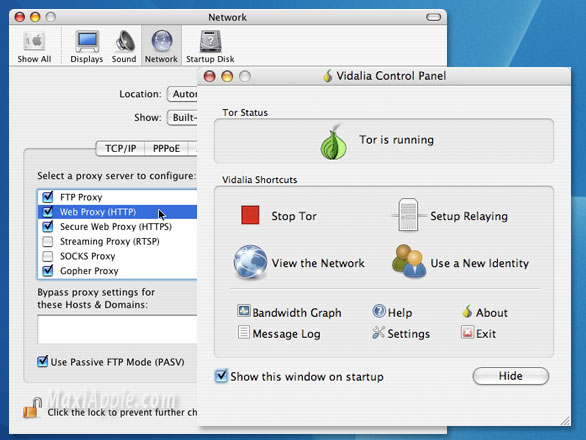Select the Gopher Proxy list row
The height and width of the screenshot is (440, 586).
pos(117,271)
